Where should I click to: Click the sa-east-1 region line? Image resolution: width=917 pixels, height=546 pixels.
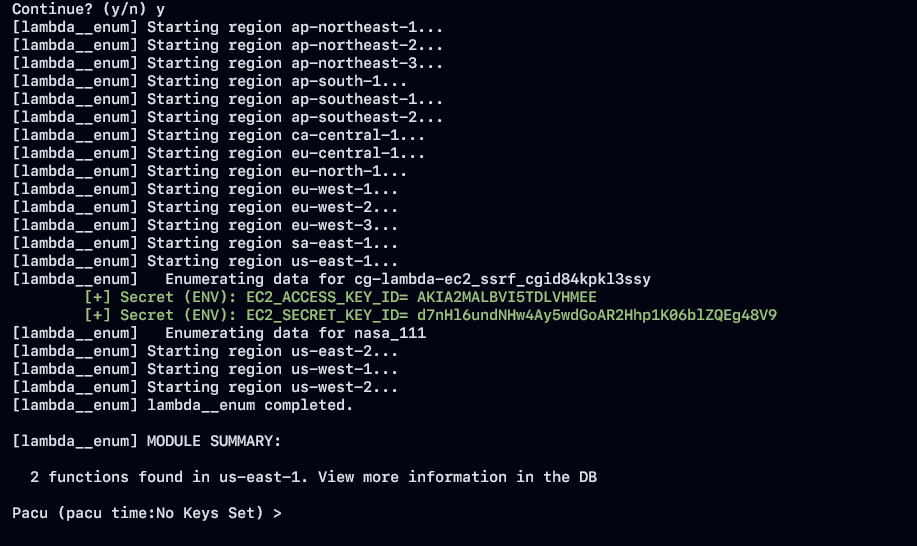click(x=205, y=243)
